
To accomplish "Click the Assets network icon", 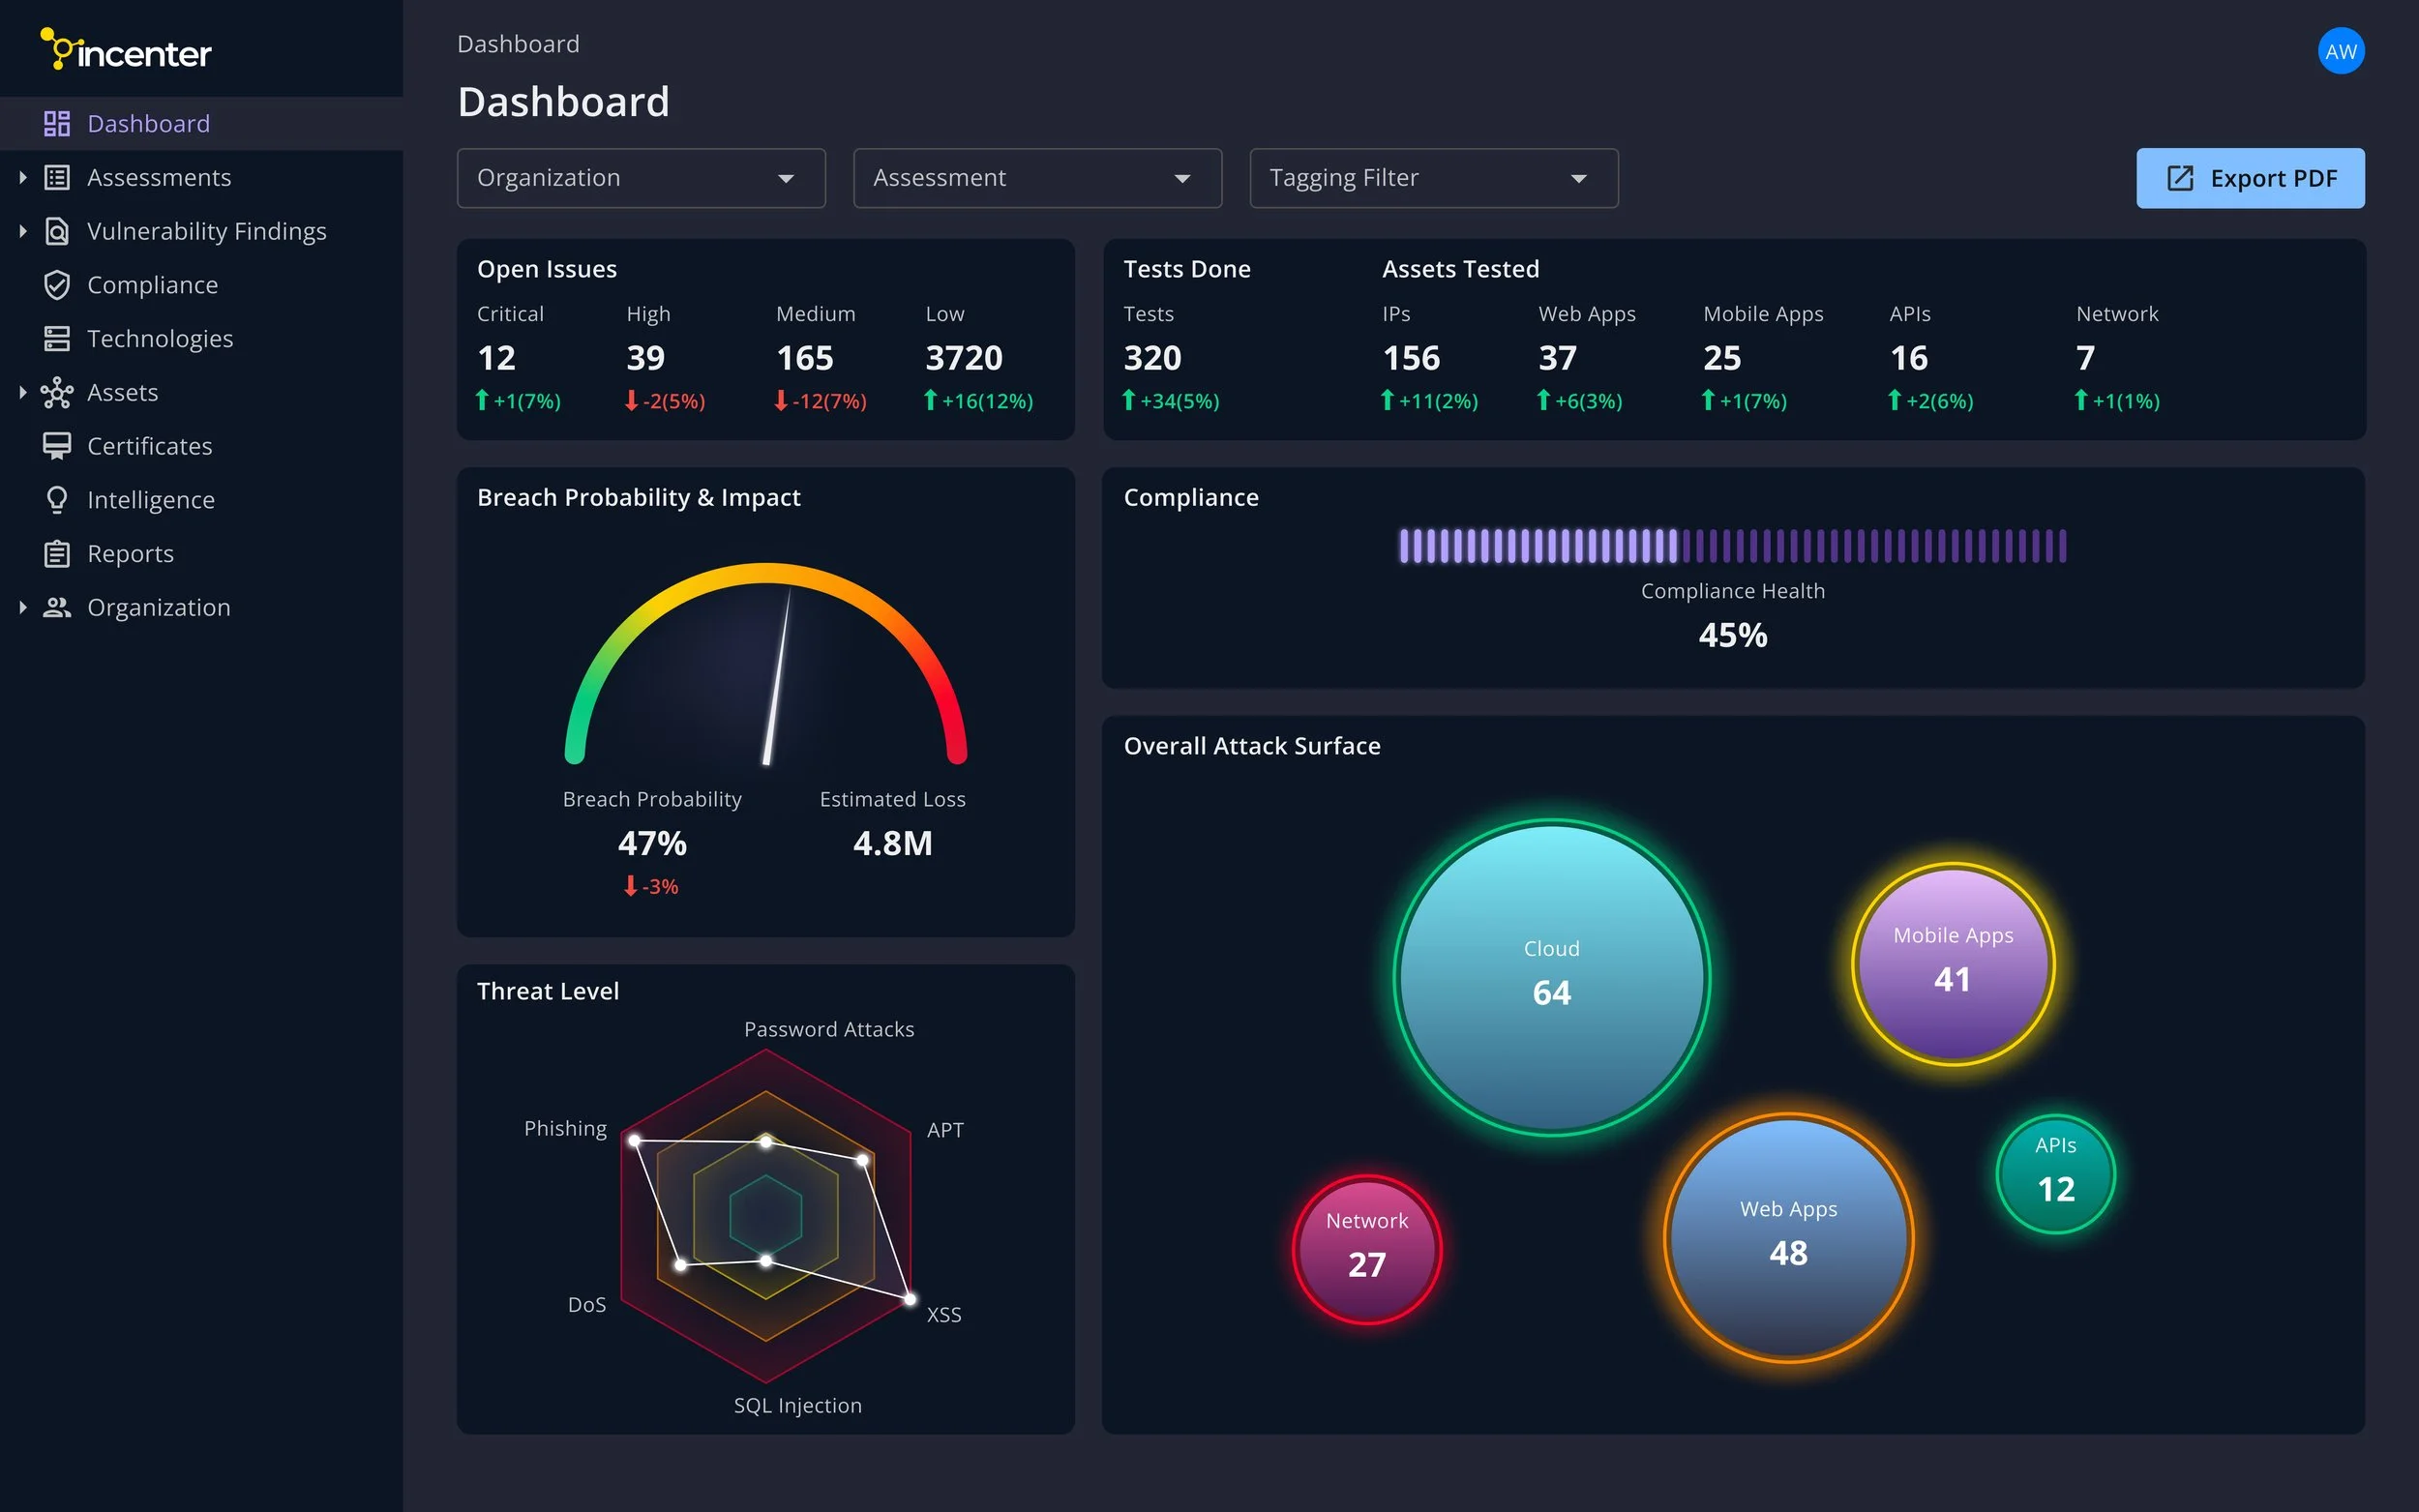I will (x=57, y=392).
